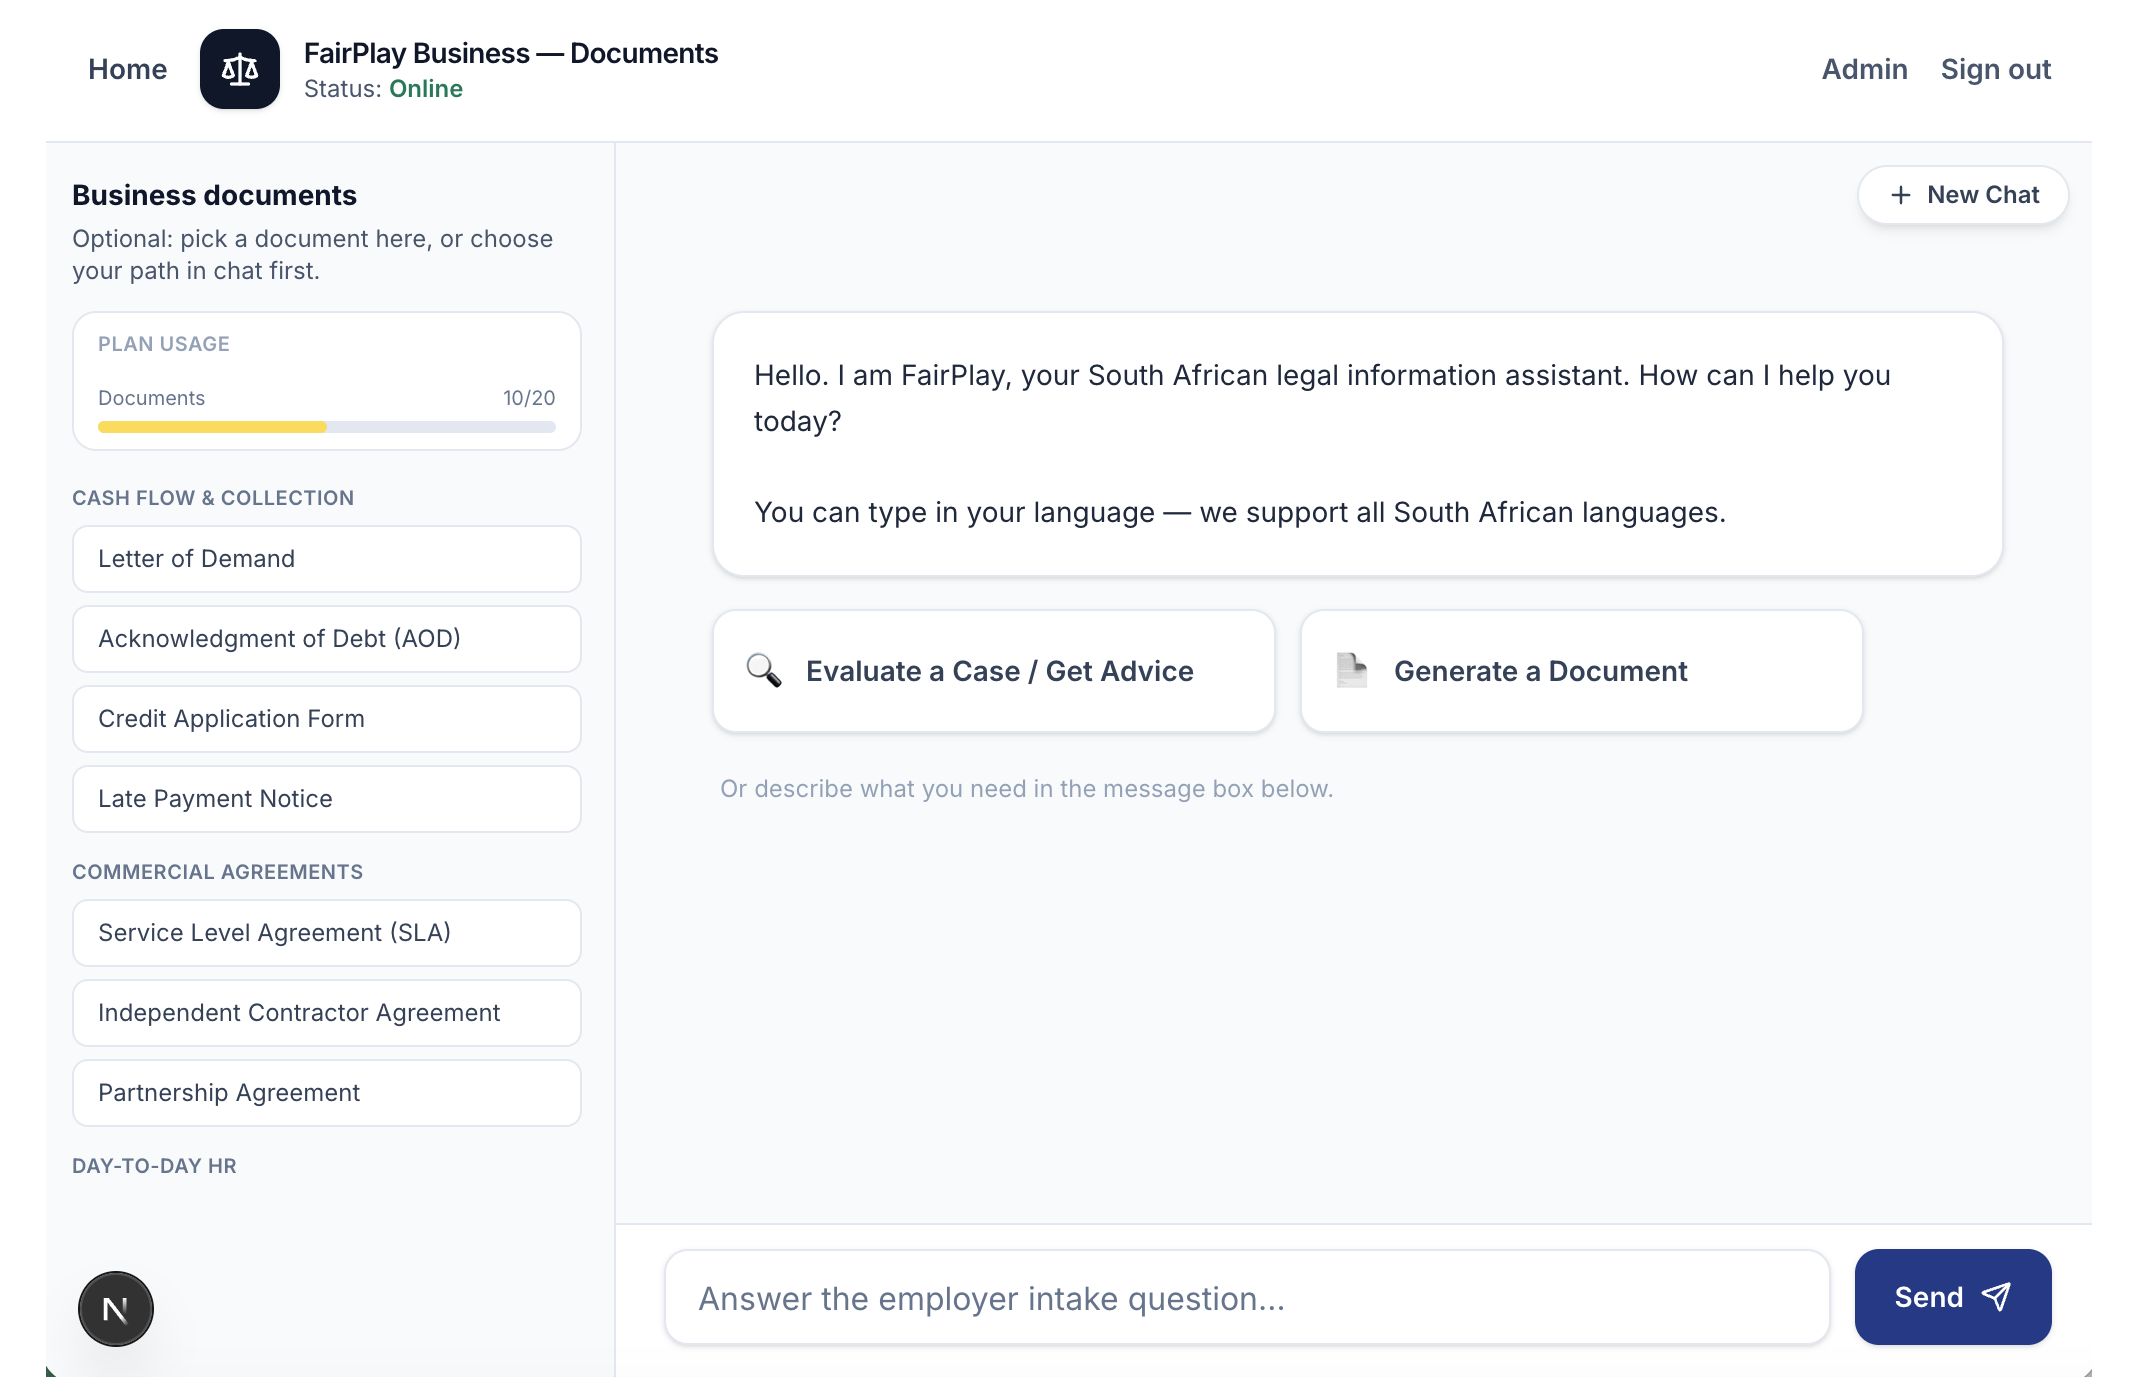Screen dimensions: 2138x1383
Task: Open Credit Application Form
Action: pyautogui.click(x=327, y=719)
